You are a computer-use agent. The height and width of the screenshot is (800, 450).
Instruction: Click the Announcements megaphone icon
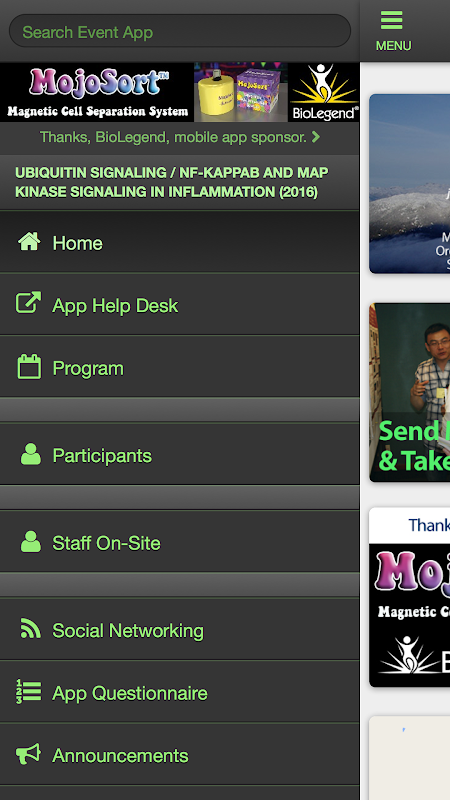click(29, 754)
